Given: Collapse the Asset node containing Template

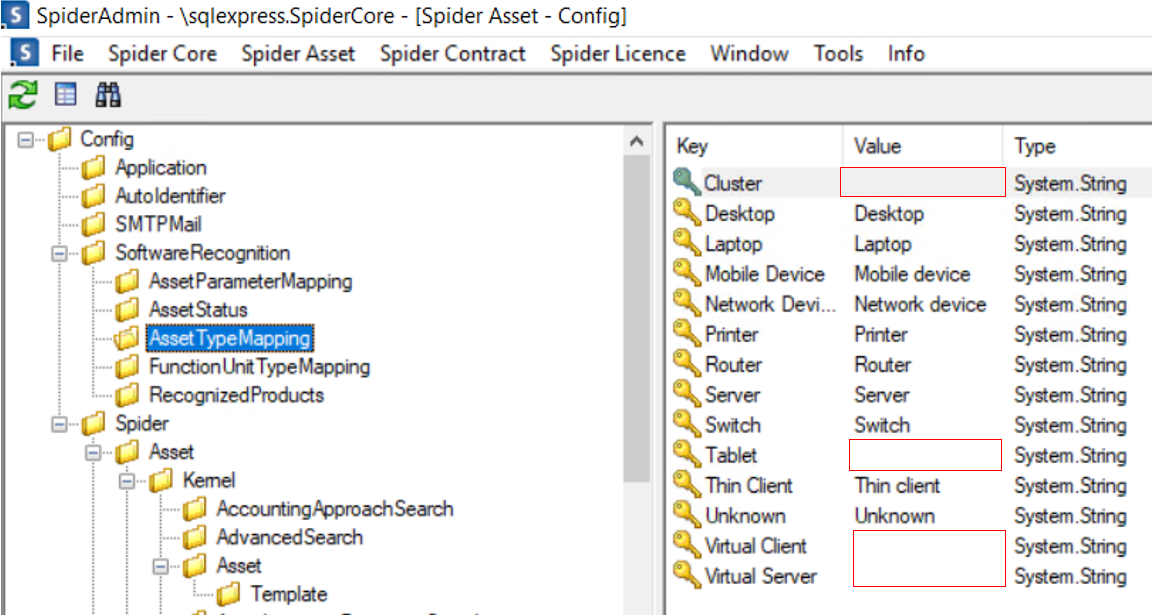Looking at the screenshot, I should tap(162, 566).
